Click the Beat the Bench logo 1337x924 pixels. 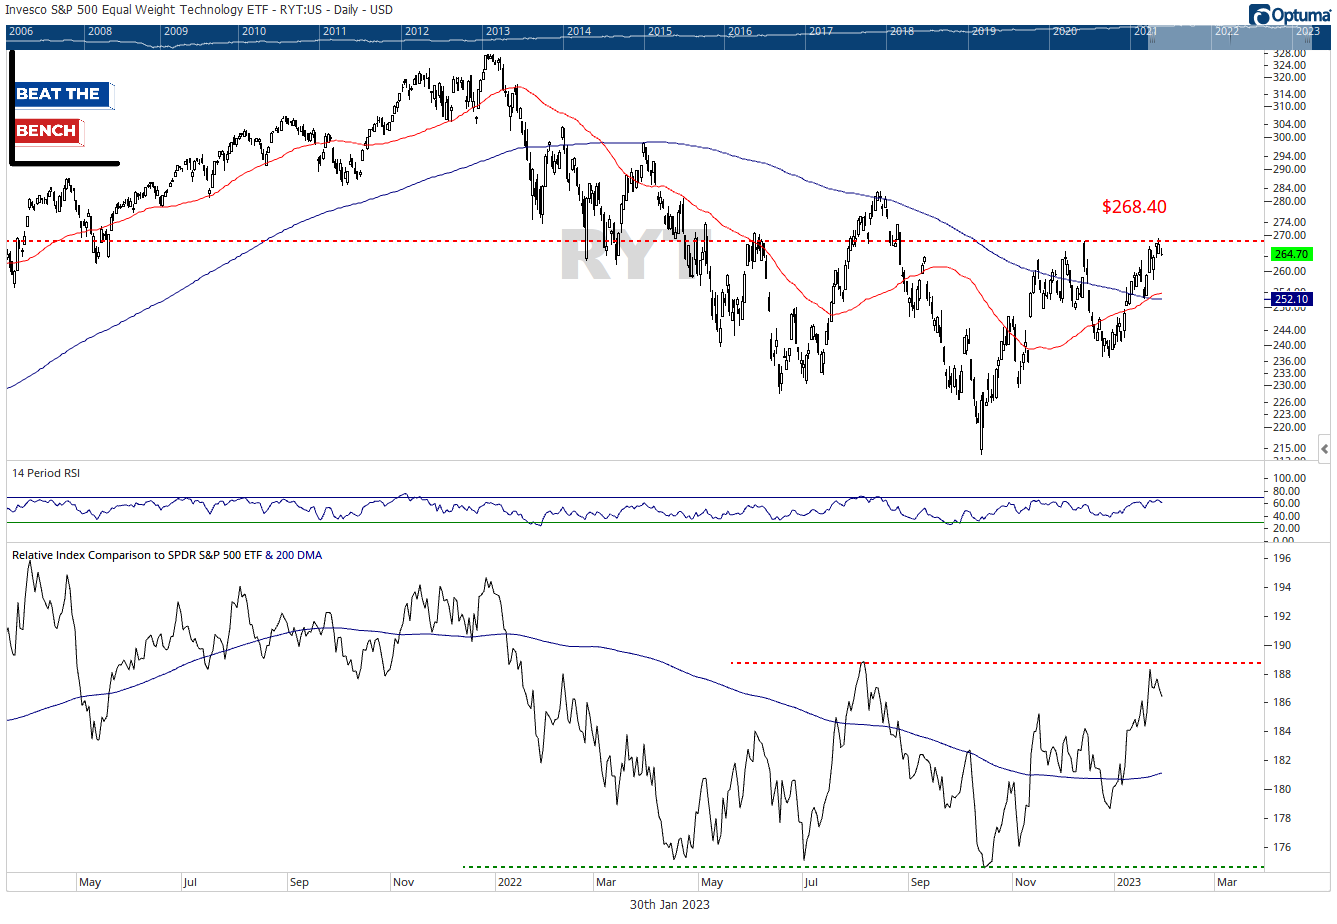pos(64,108)
